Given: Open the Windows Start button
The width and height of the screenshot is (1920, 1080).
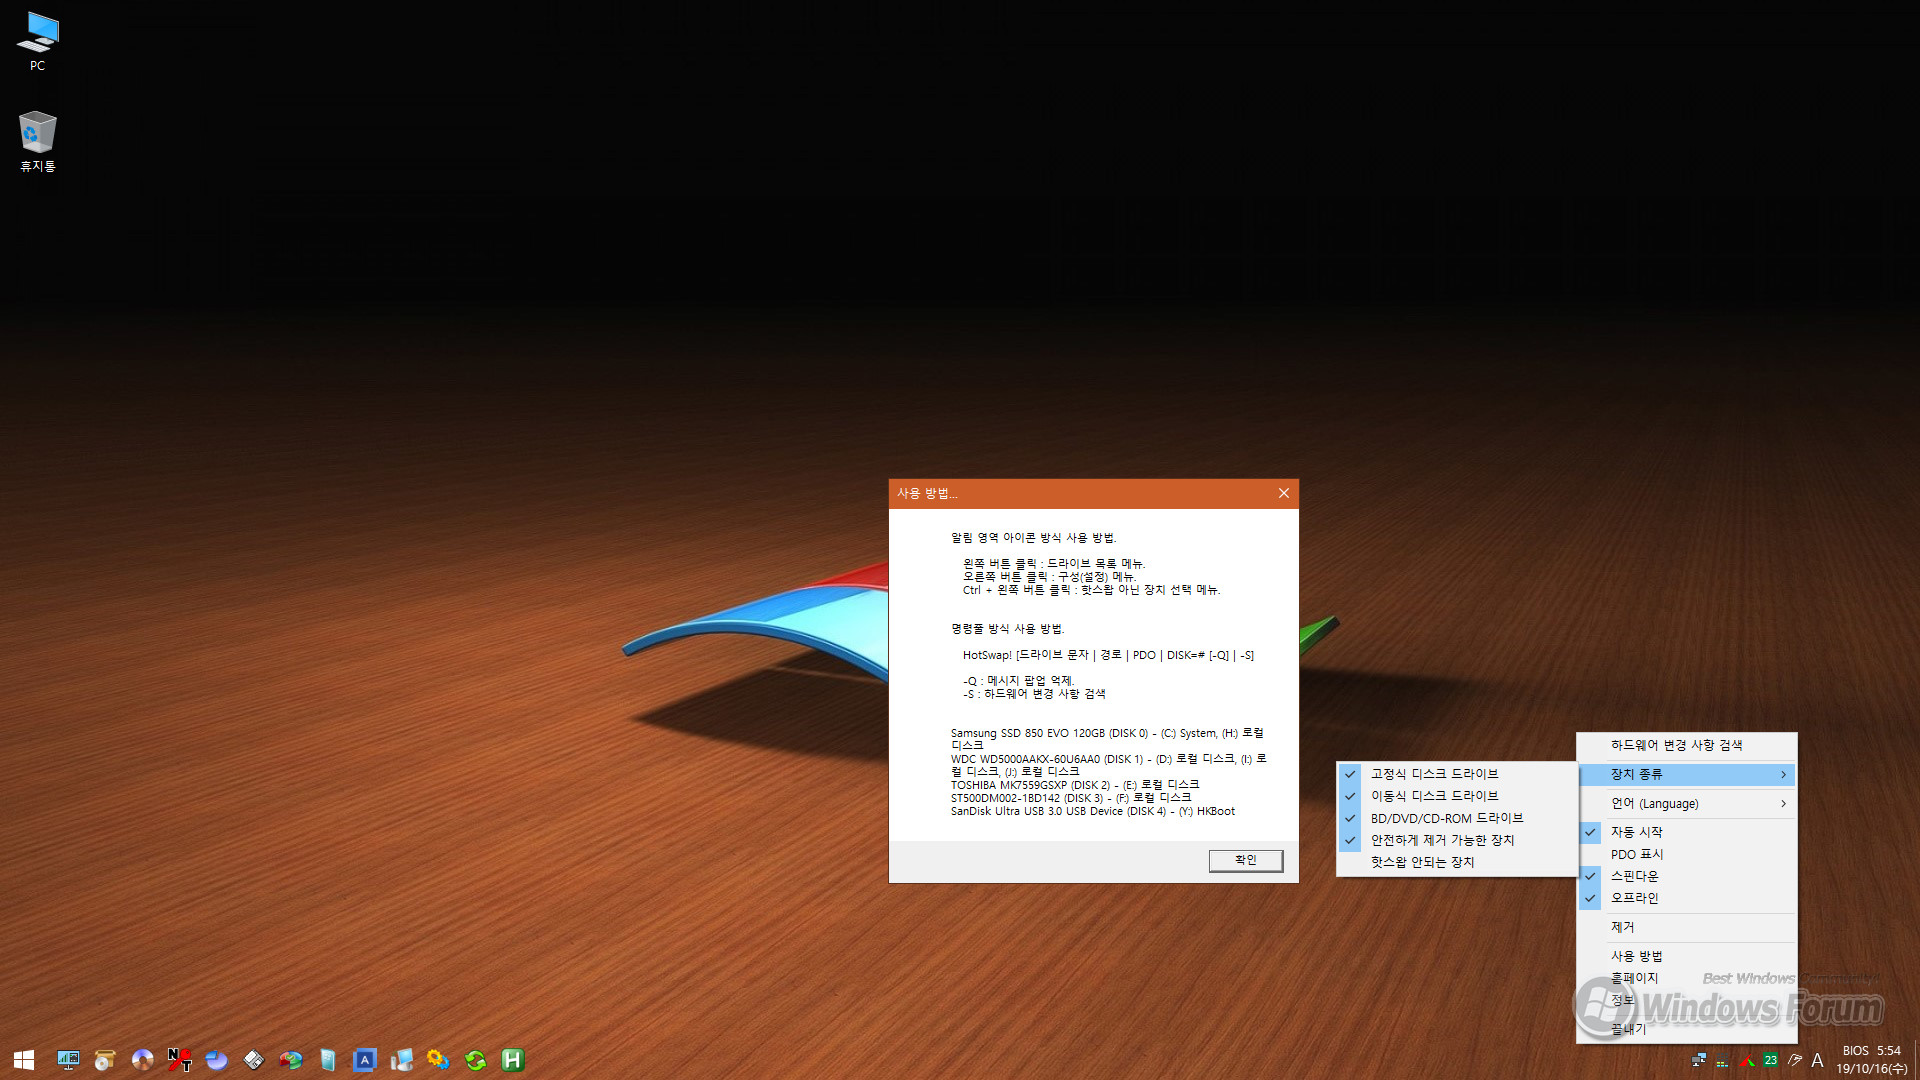Looking at the screenshot, I should pos(24,1060).
